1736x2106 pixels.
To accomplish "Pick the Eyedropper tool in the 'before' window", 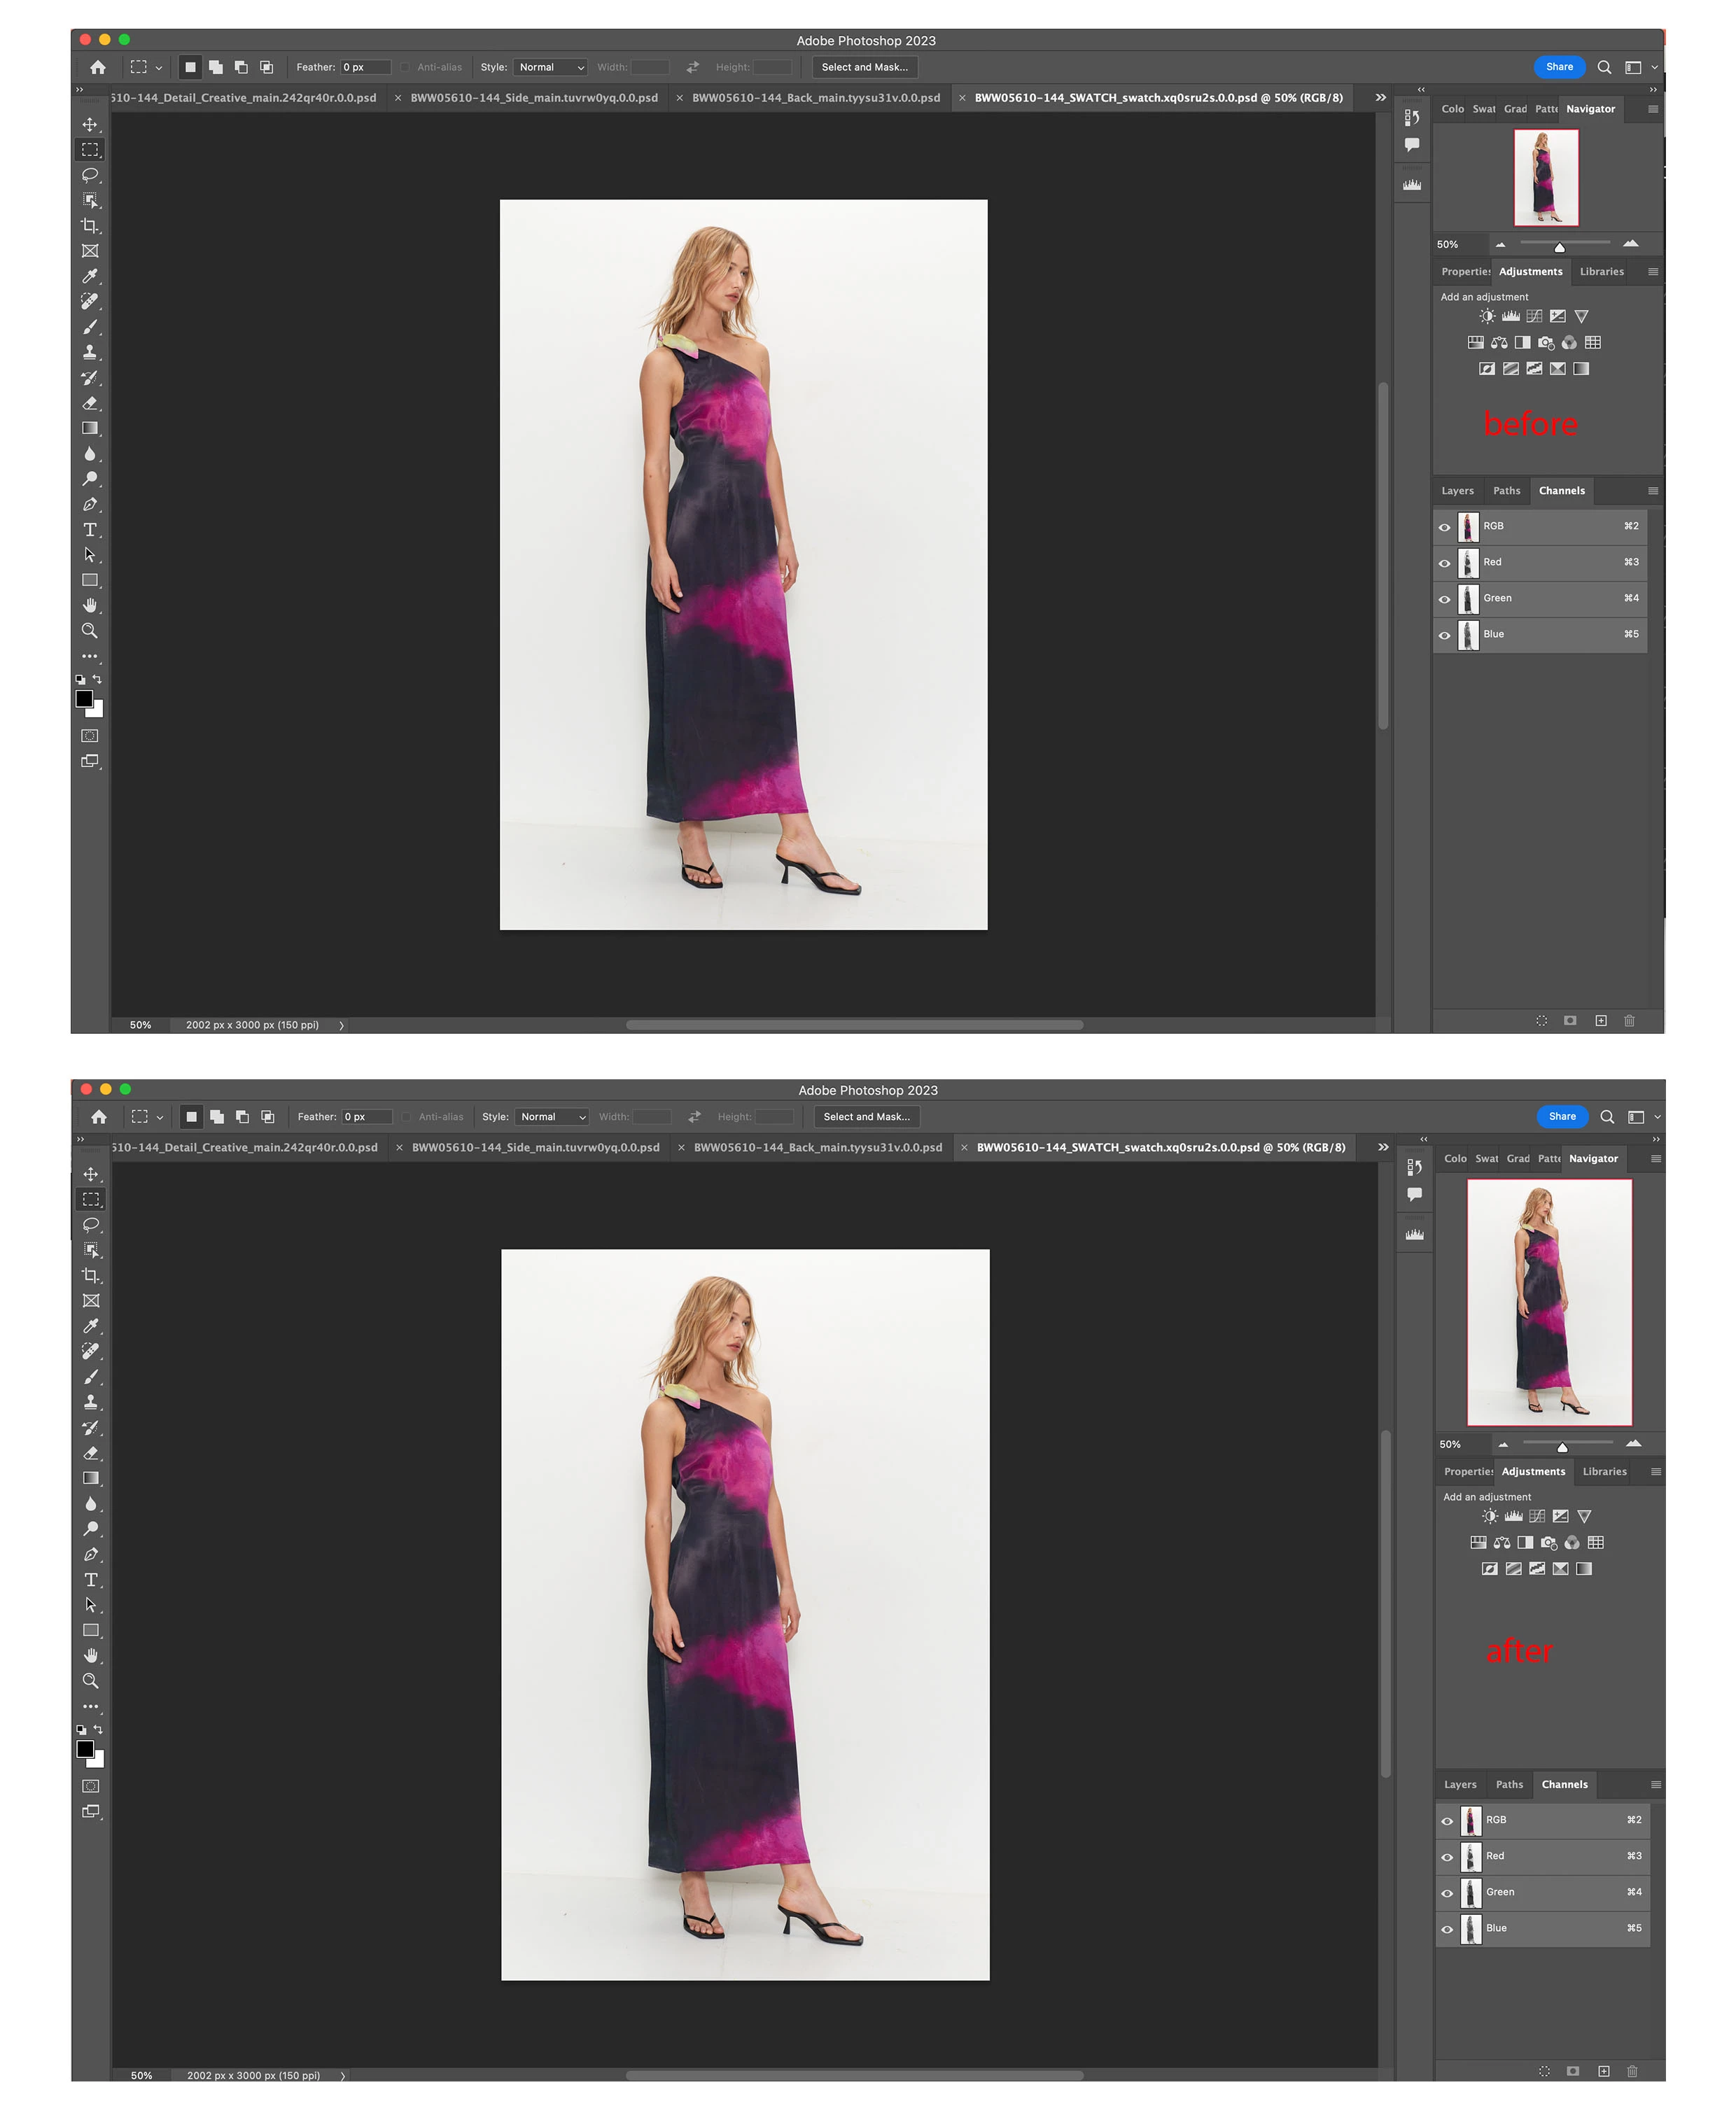I will point(90,276).
